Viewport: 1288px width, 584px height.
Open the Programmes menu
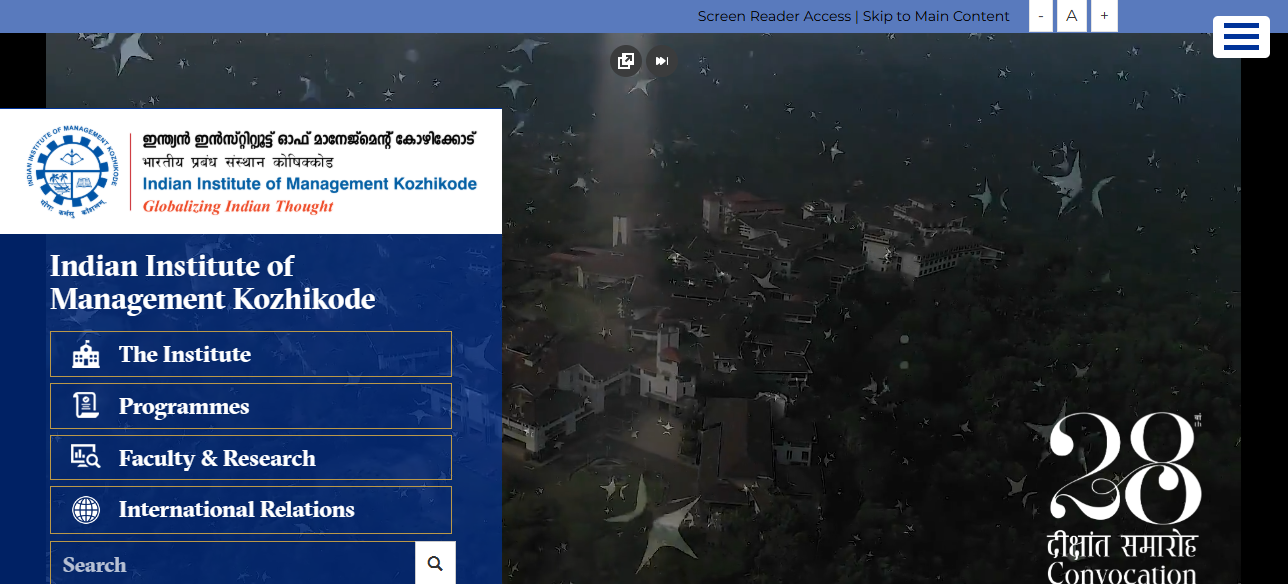click(183, 405)
